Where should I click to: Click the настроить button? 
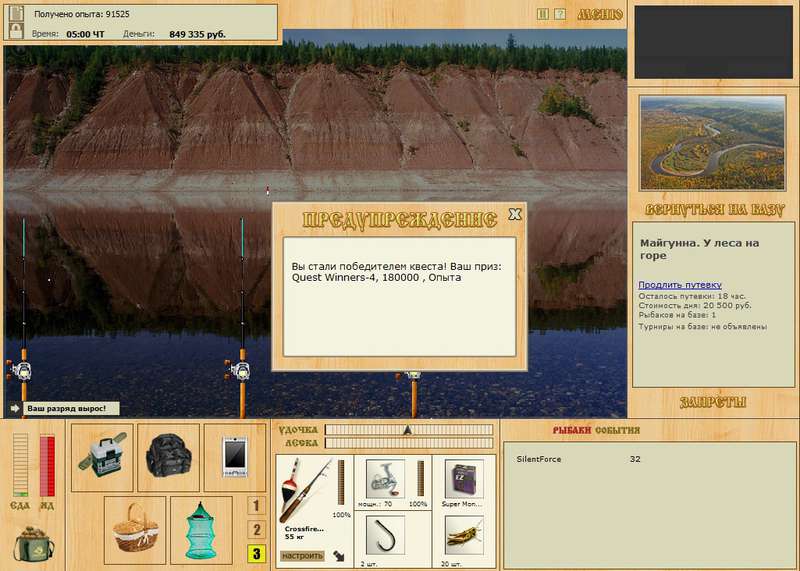click(302, 556)
